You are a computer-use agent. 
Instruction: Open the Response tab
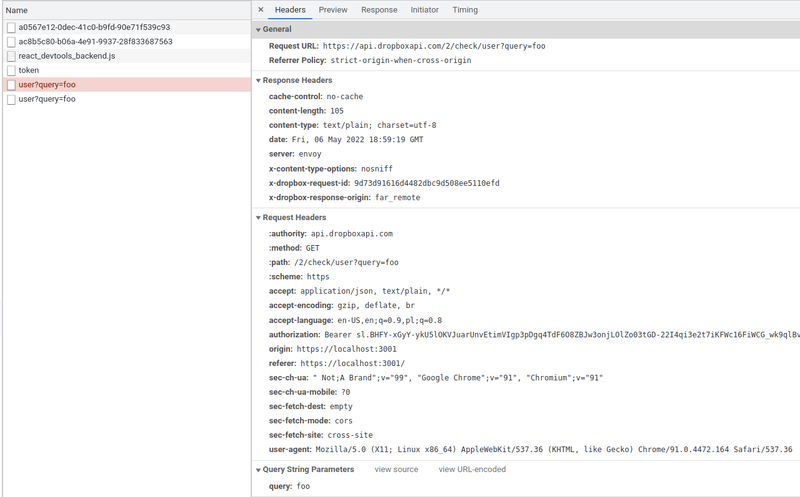point(379,10)
